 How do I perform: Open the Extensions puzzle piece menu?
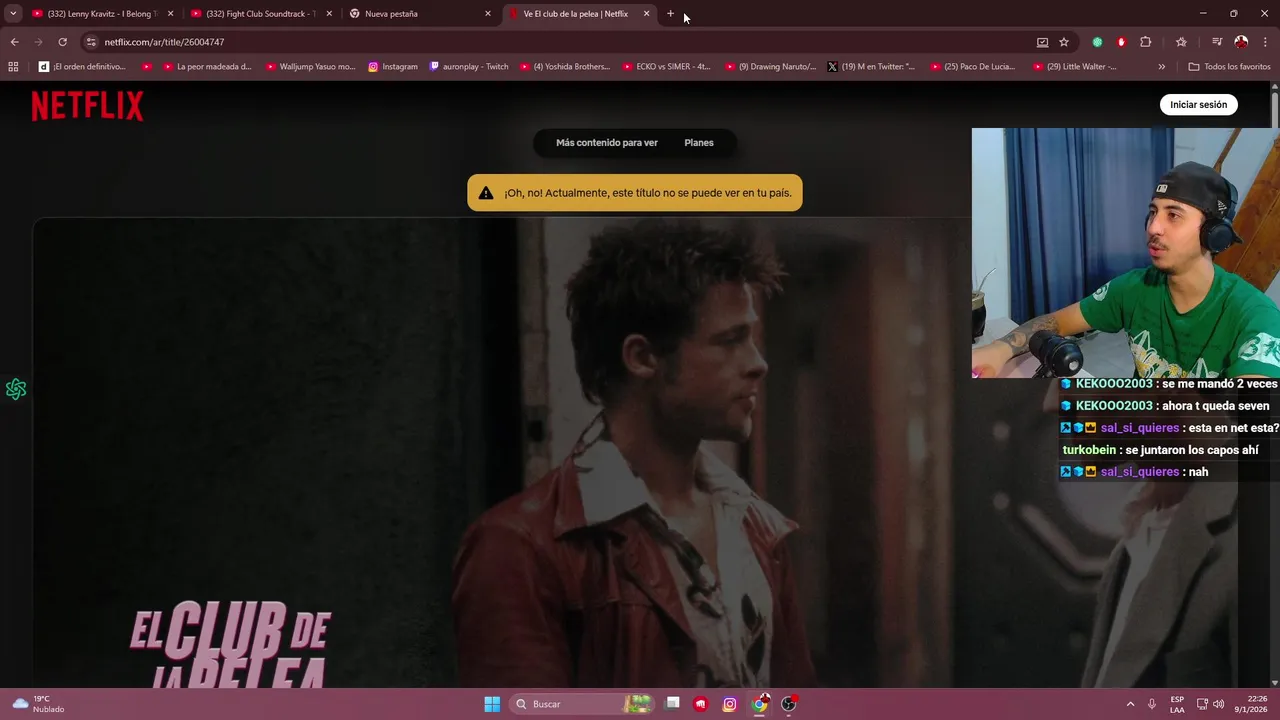[1146, 42]
